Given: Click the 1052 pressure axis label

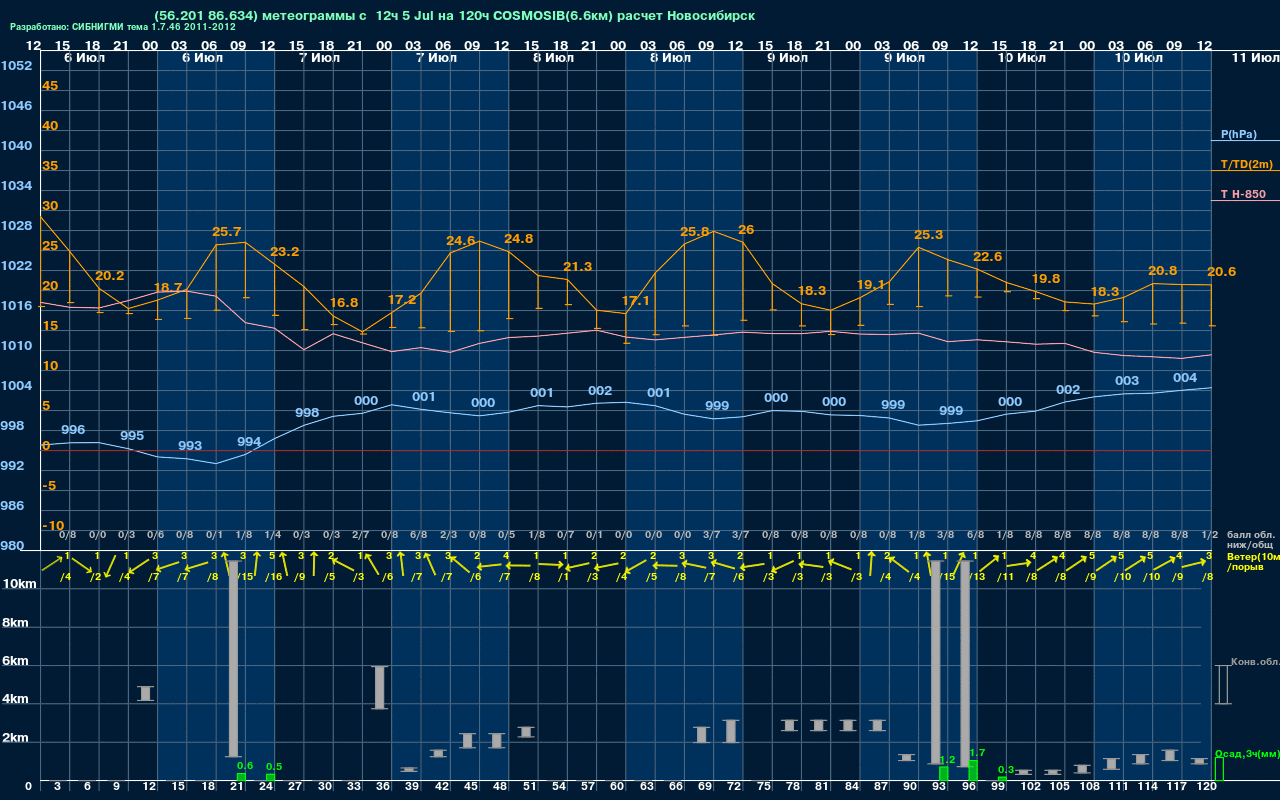Looking at the screenshot, I should (x=16, y=66).
